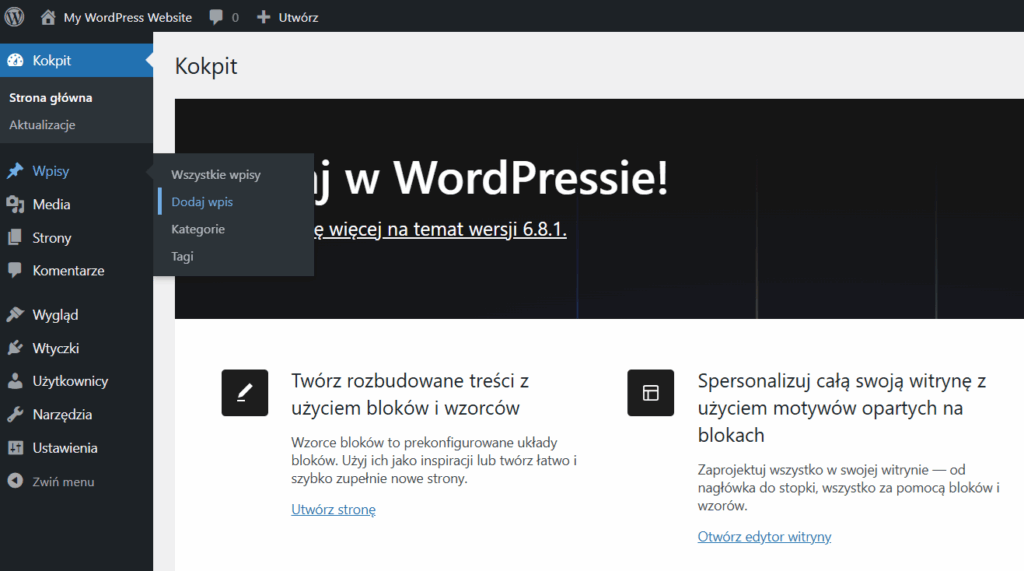Choose Dodaj wpis in flyout

pyautogui.click(x=202, y=202)
